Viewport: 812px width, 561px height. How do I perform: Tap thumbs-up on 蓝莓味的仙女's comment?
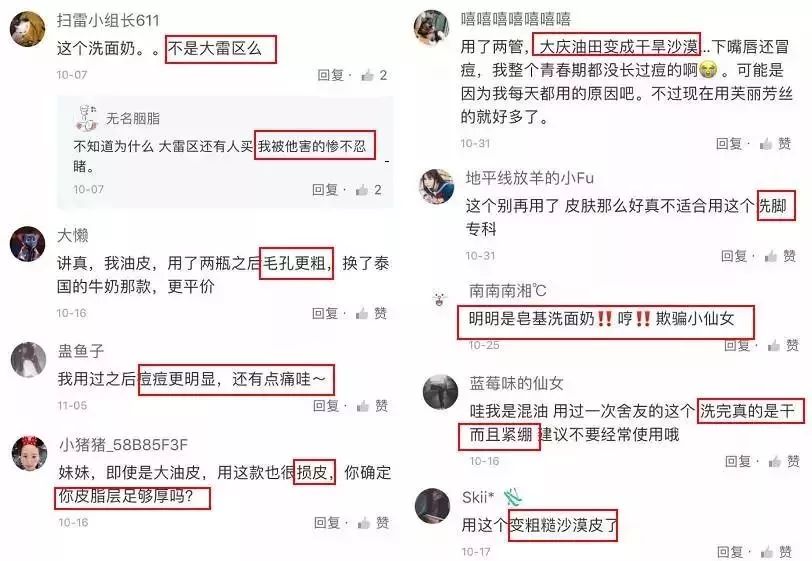pyautogui.click(x=774, y=461)
